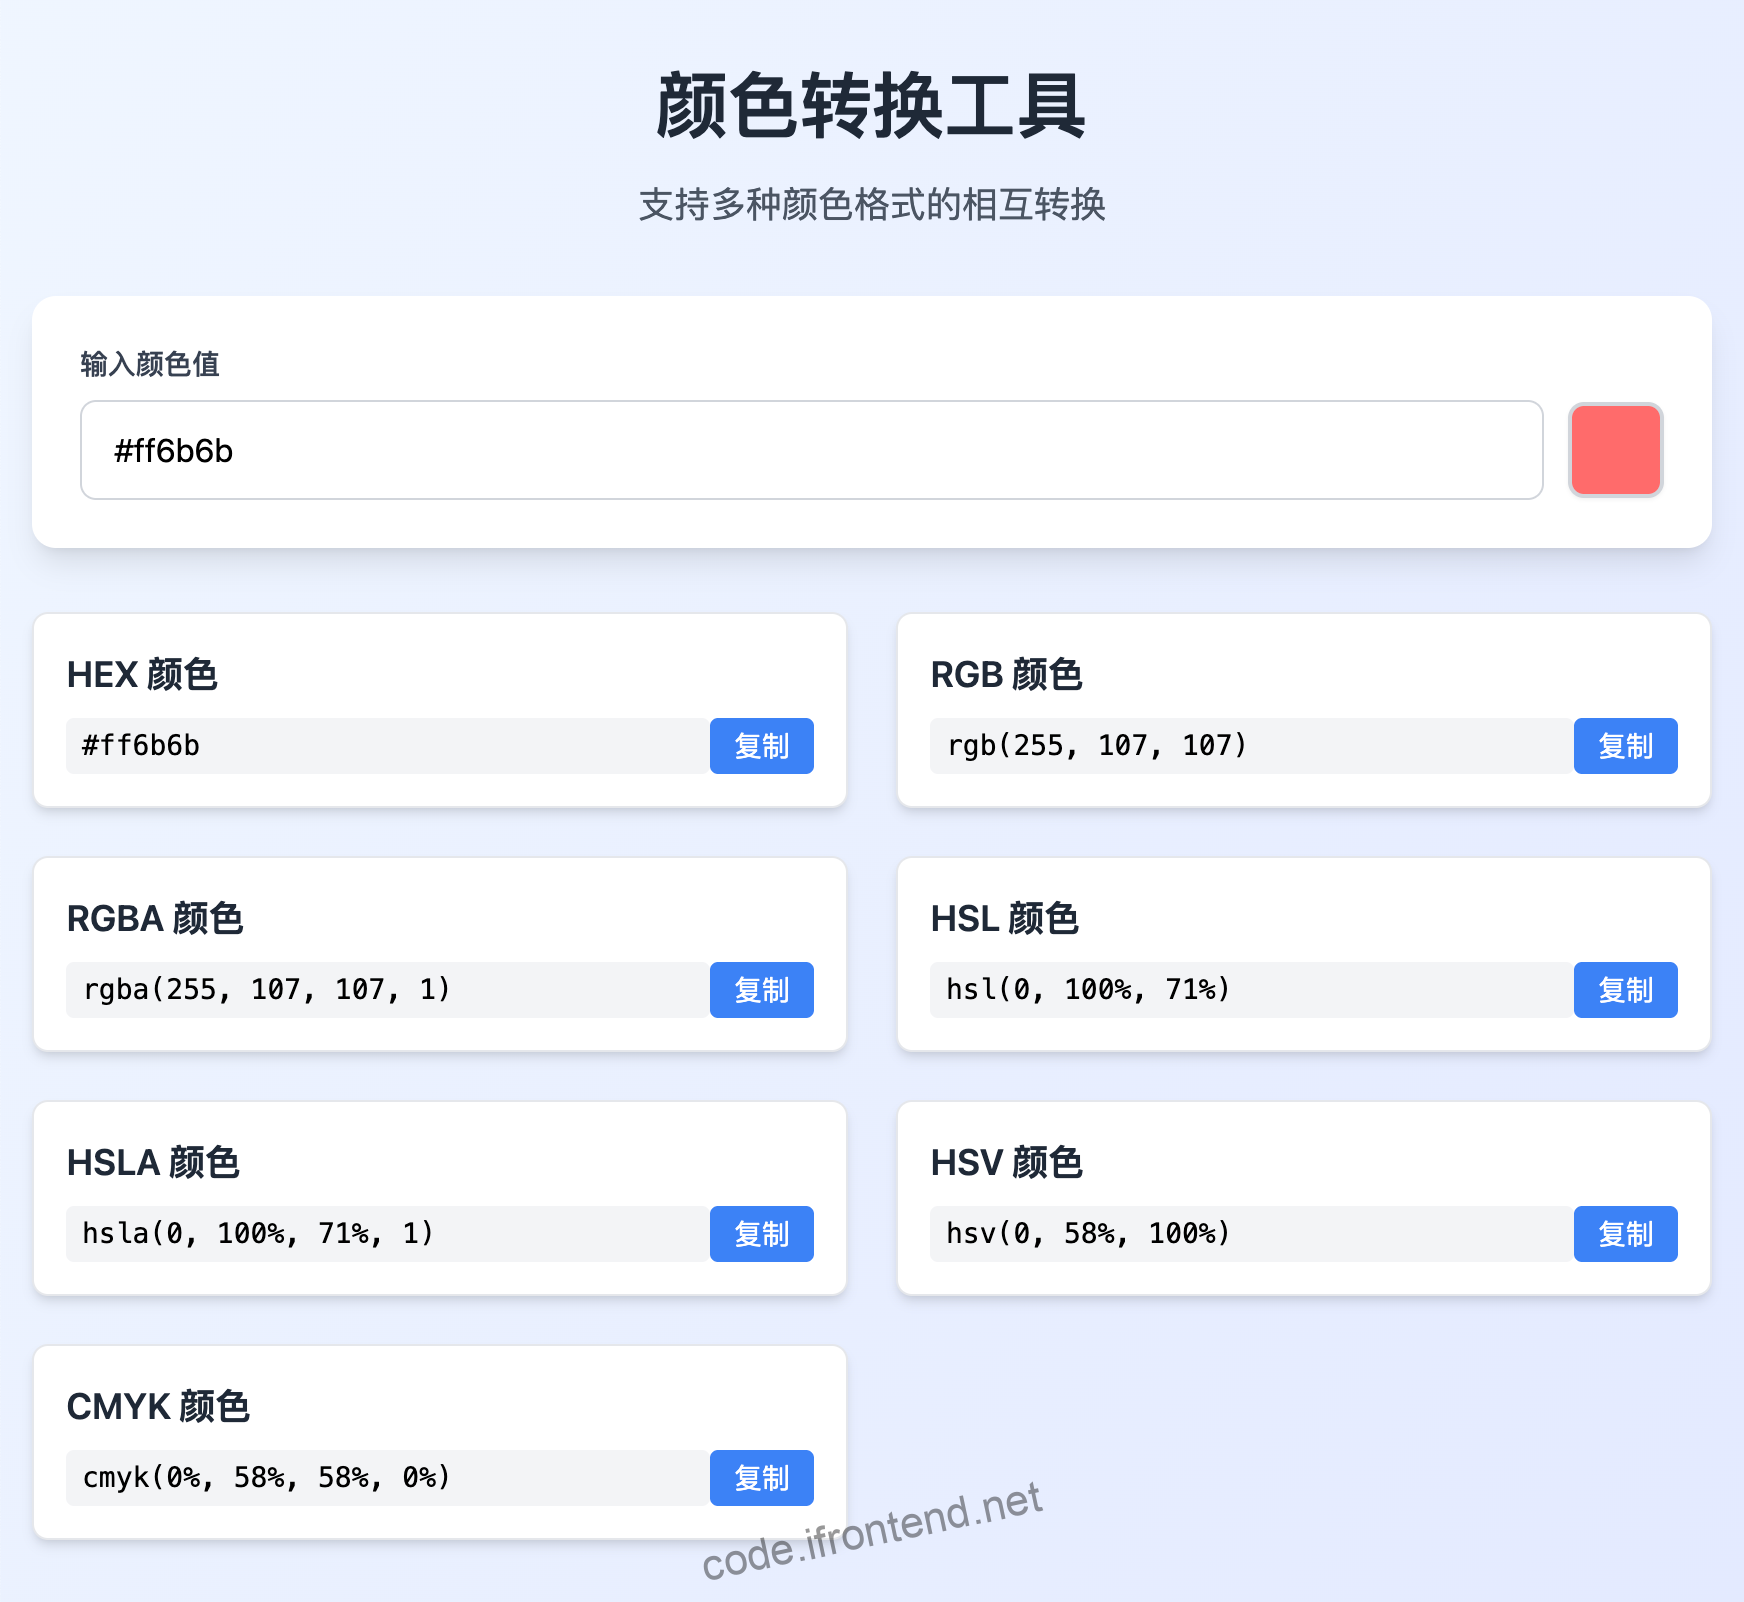The height and width of the screenshot is (1602, 1744).
Task: Select the rgb(255, 107, 107) value text
Action: coord(1097,745)
